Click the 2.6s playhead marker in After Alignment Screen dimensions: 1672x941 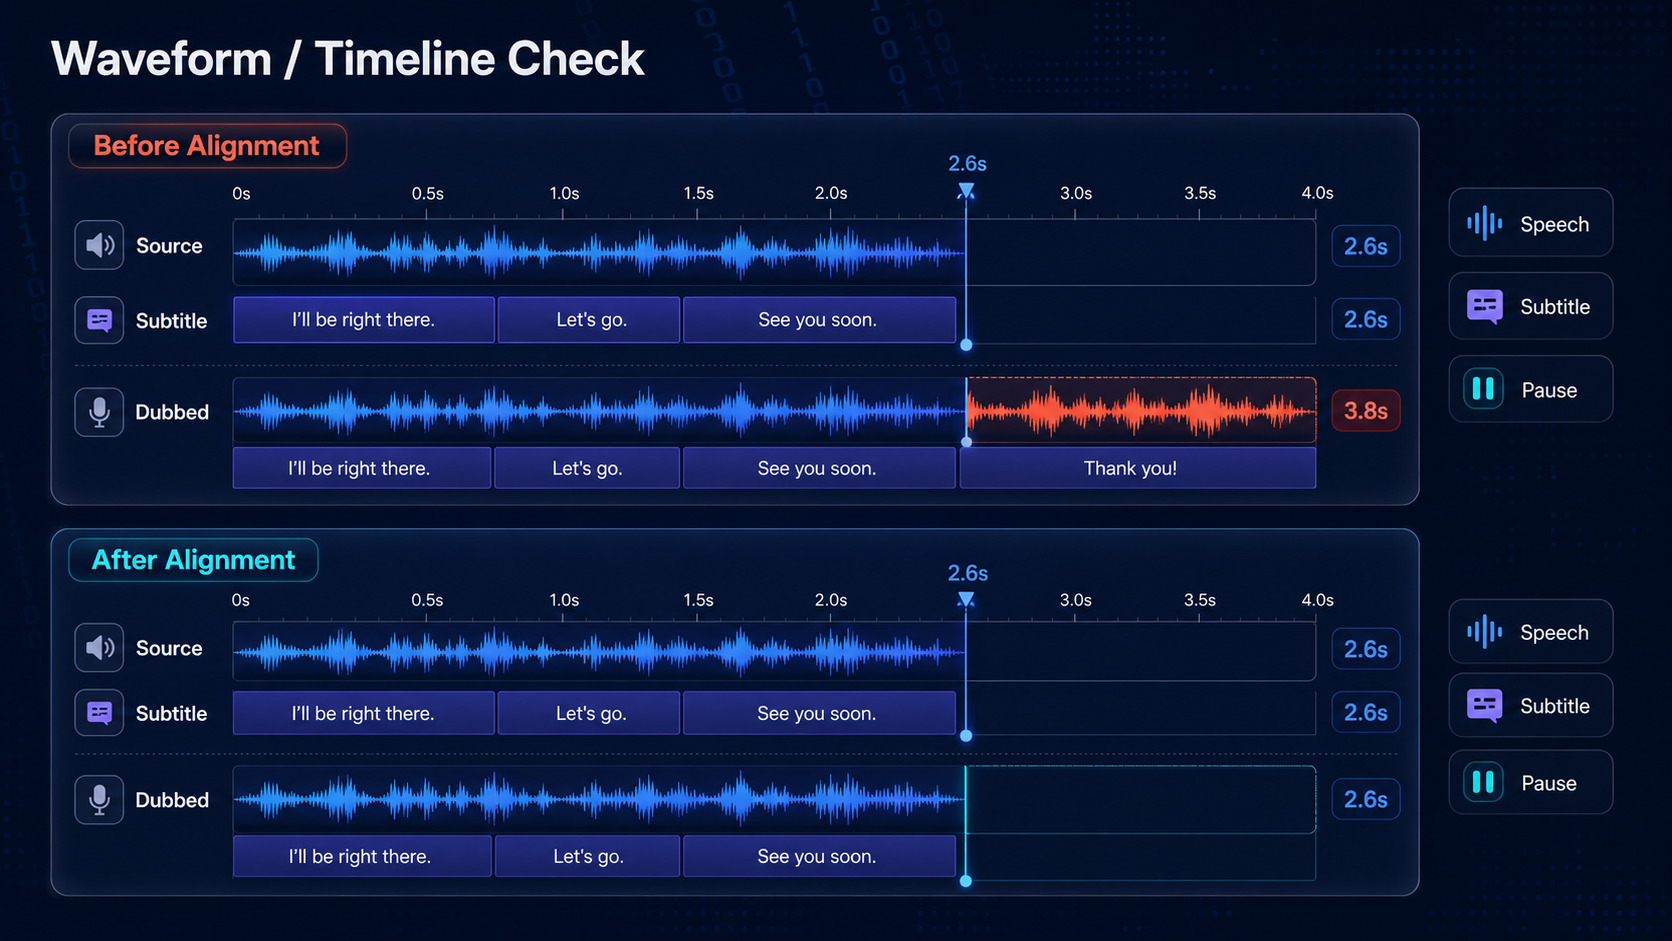pos(966,599)
